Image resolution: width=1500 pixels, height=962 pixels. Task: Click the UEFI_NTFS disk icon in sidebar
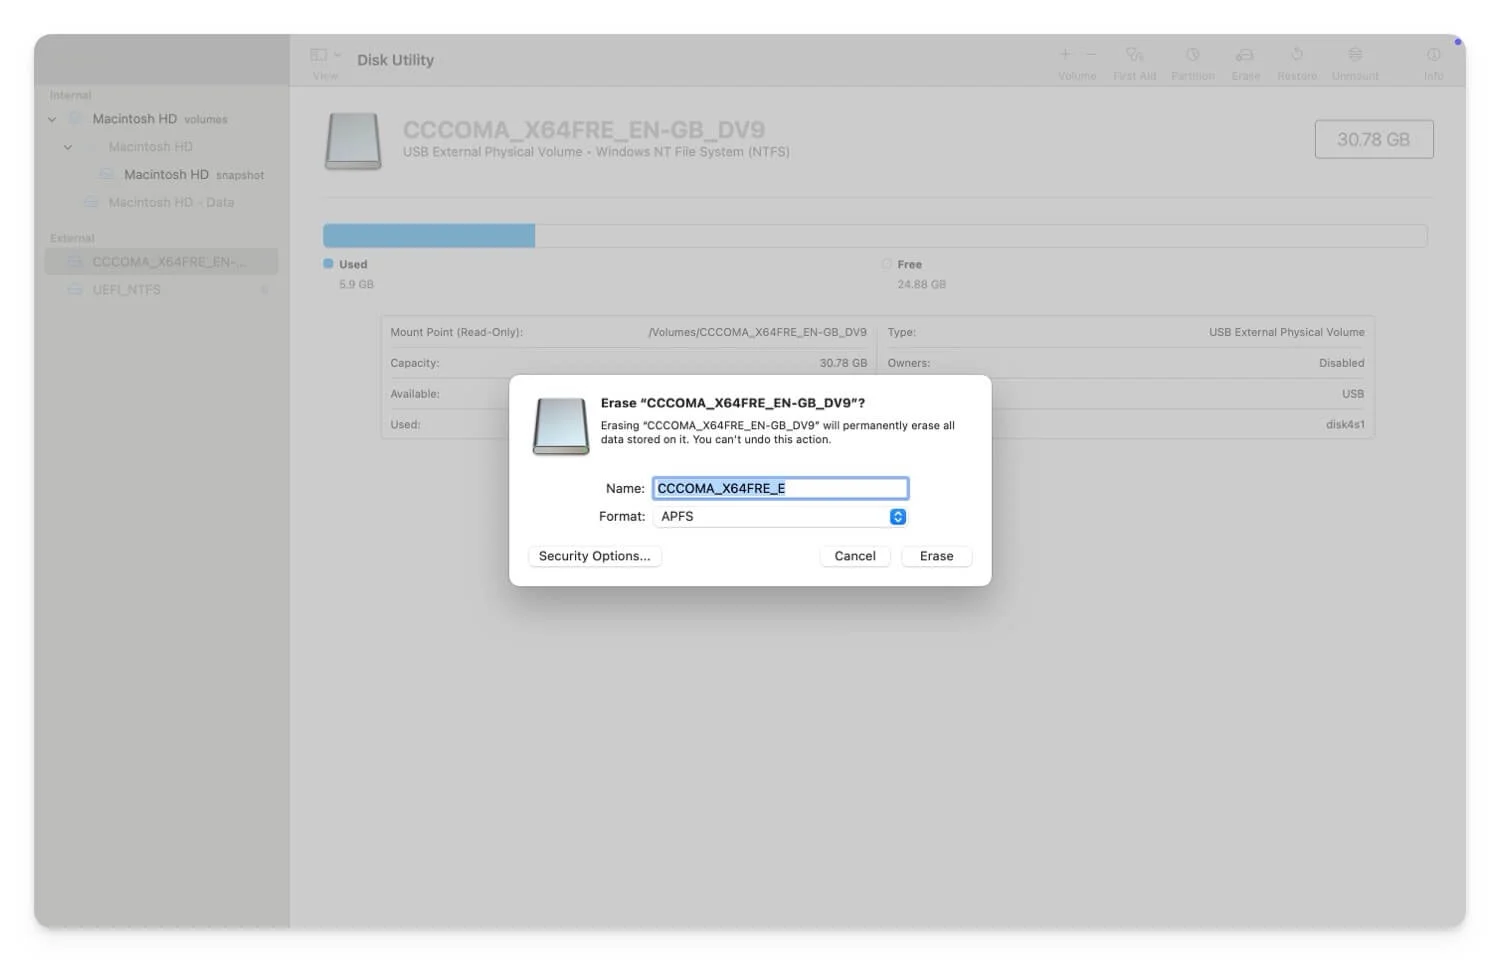[75, 290]
